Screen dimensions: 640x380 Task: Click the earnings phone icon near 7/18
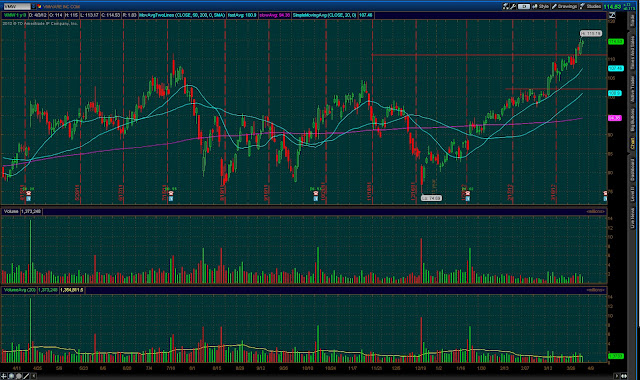point(171,193)
